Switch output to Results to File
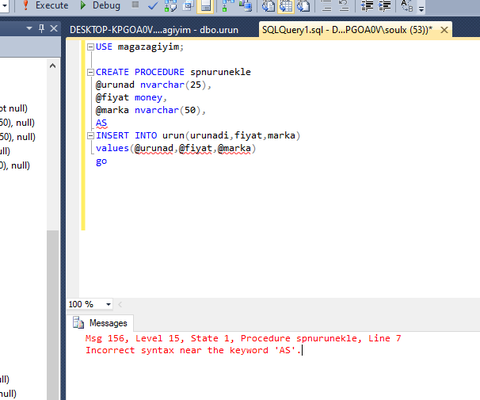The image size is (480, 400). coord(303,6)
